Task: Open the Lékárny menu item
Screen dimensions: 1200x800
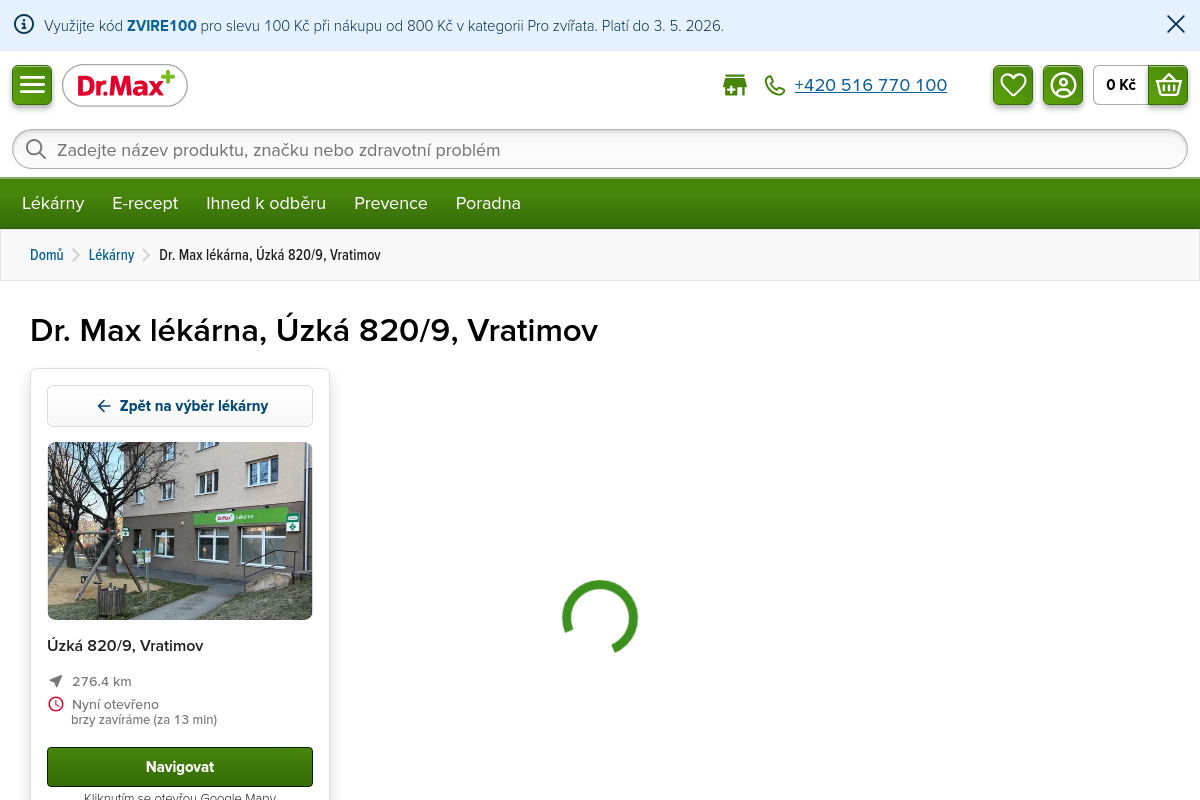Action: pos(53,203)
